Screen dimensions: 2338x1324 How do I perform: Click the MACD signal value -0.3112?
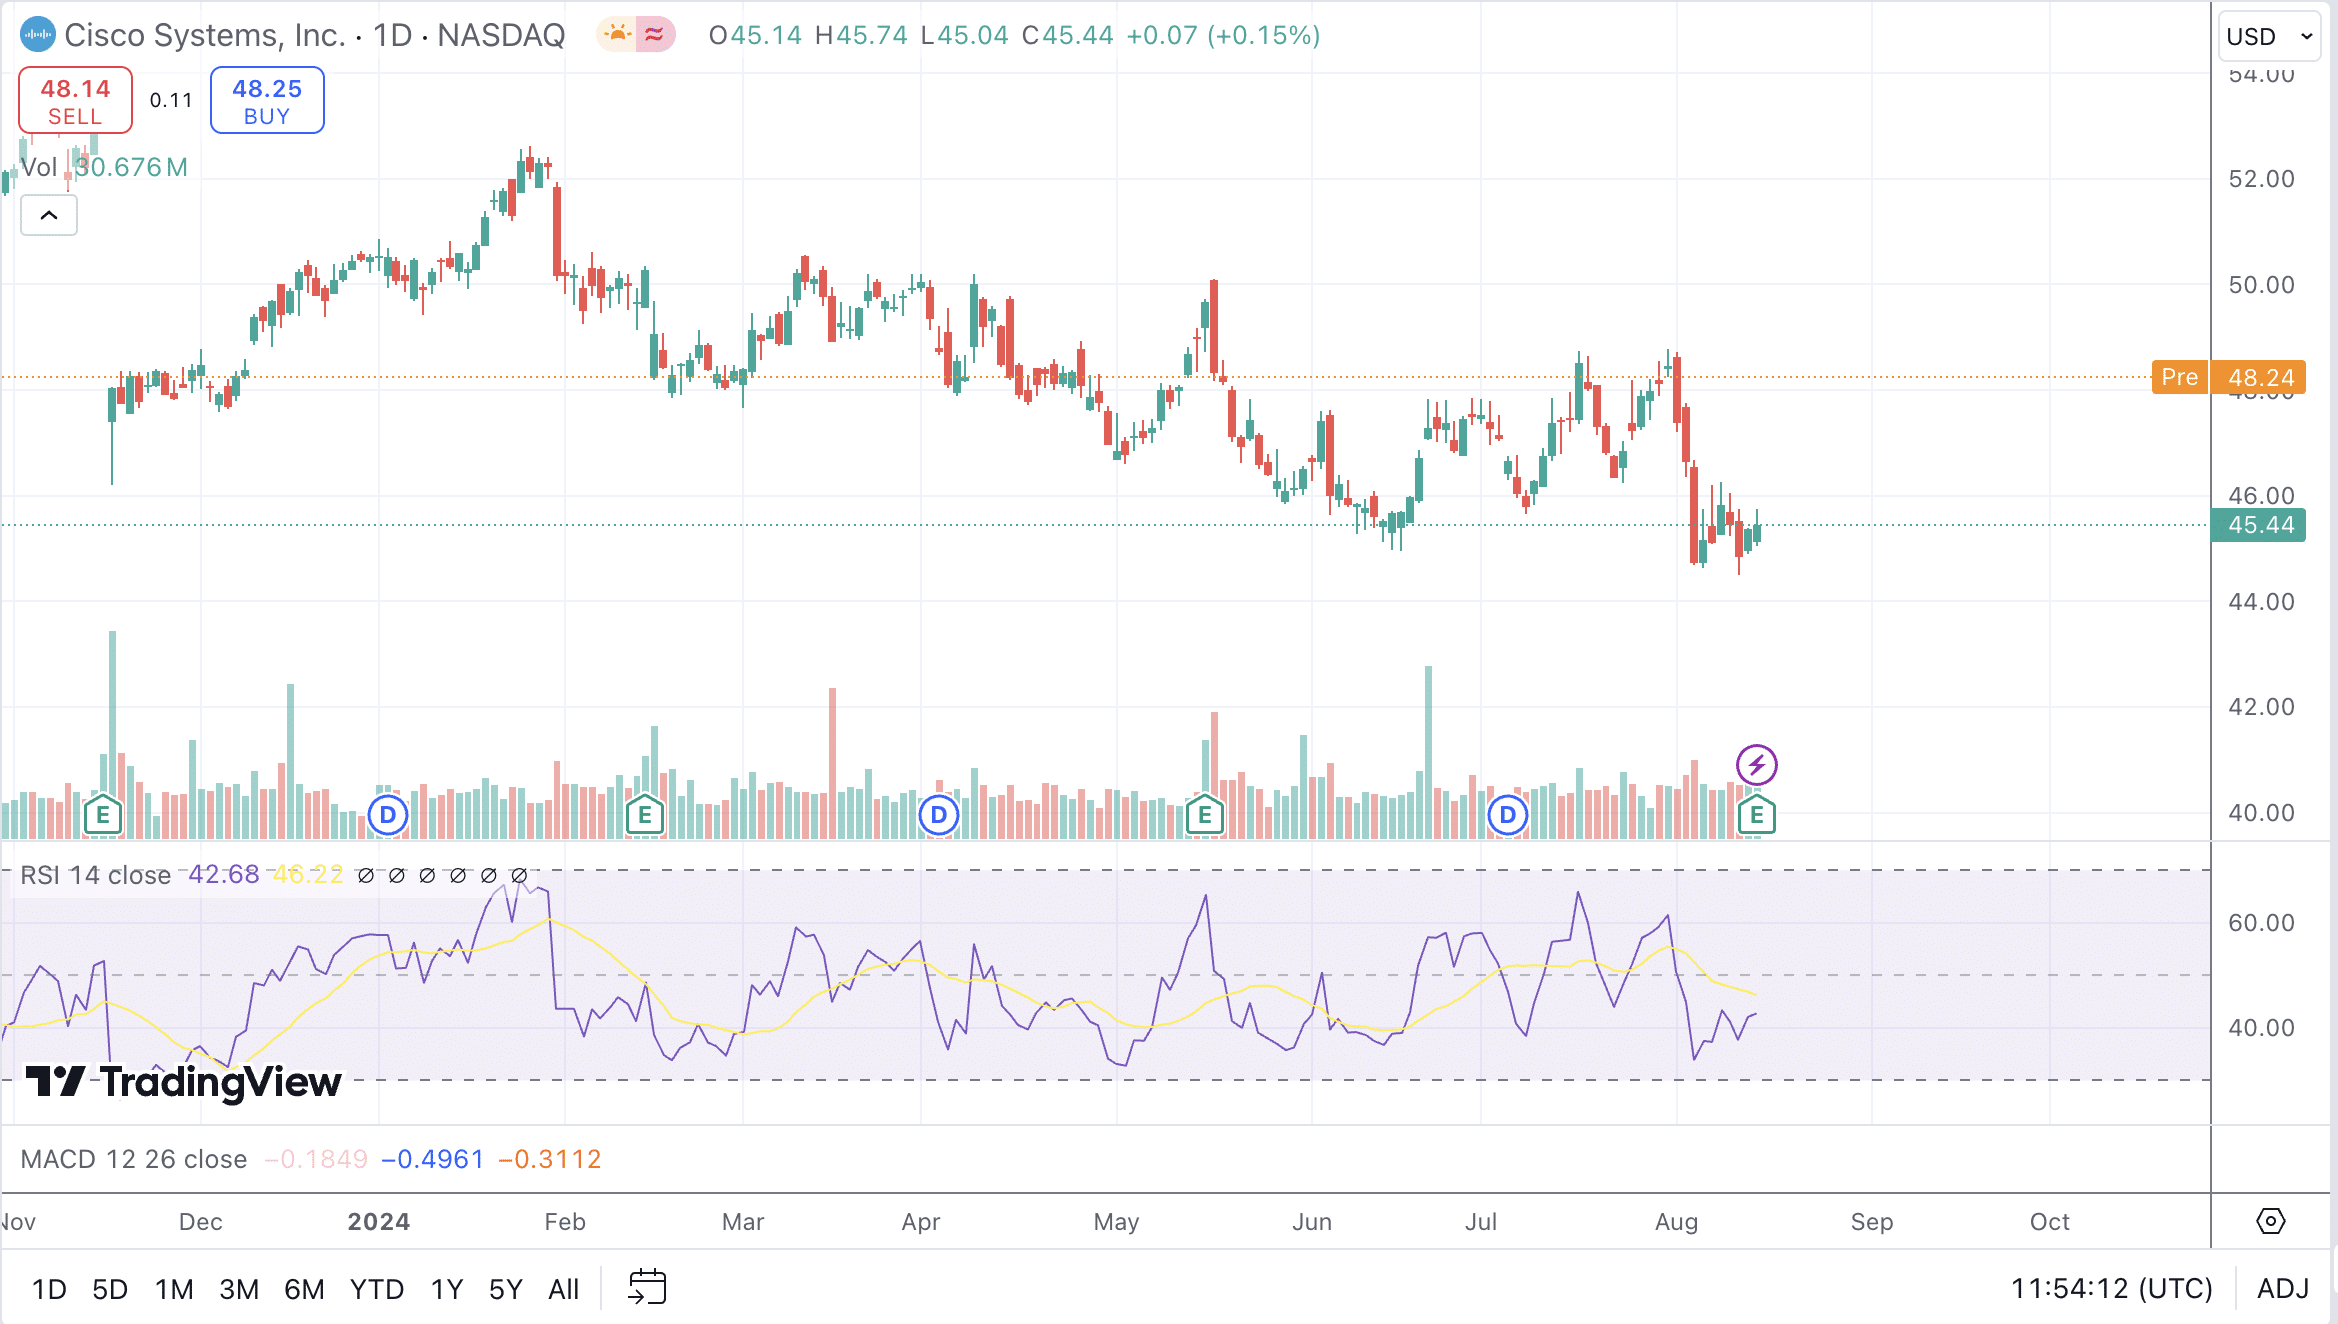(x=549, y=1159)
